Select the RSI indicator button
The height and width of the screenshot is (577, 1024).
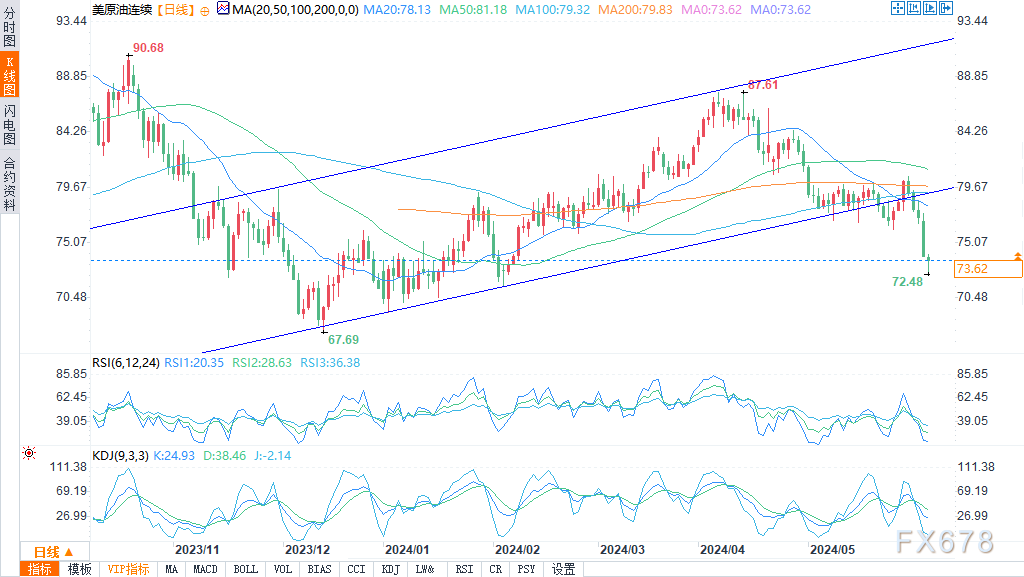coord(464,569)
